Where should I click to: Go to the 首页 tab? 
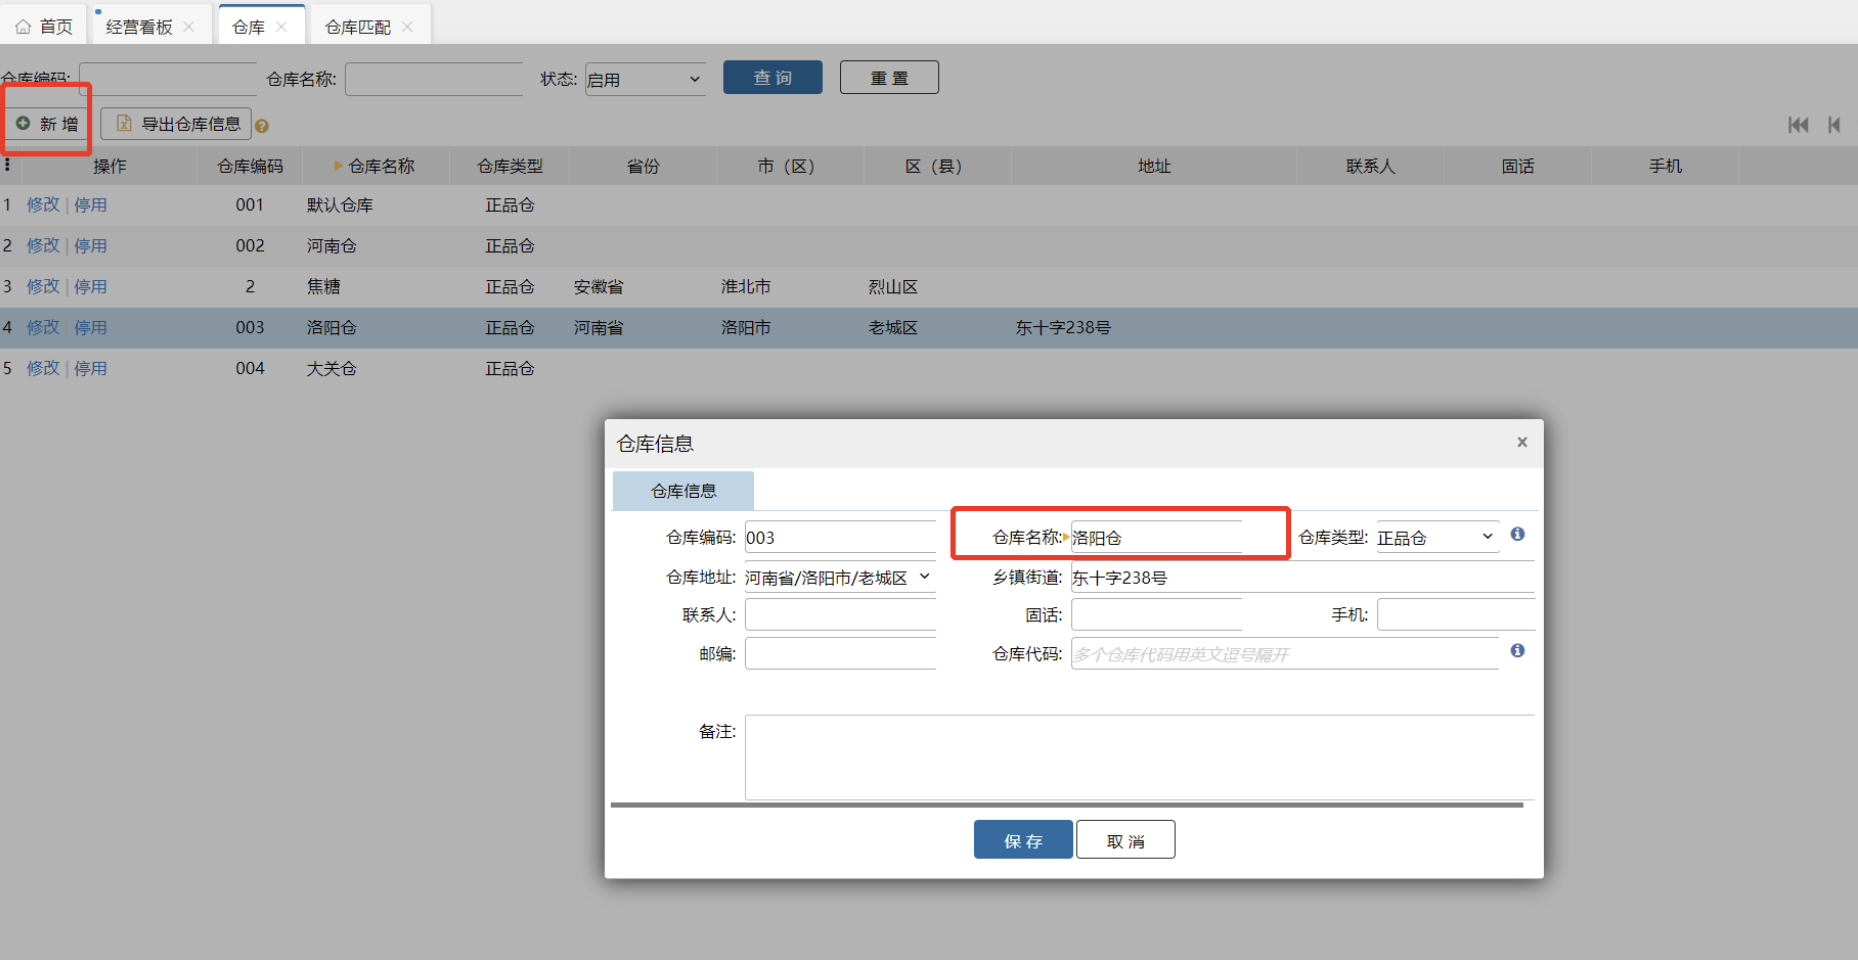click(x=56, y=27)
